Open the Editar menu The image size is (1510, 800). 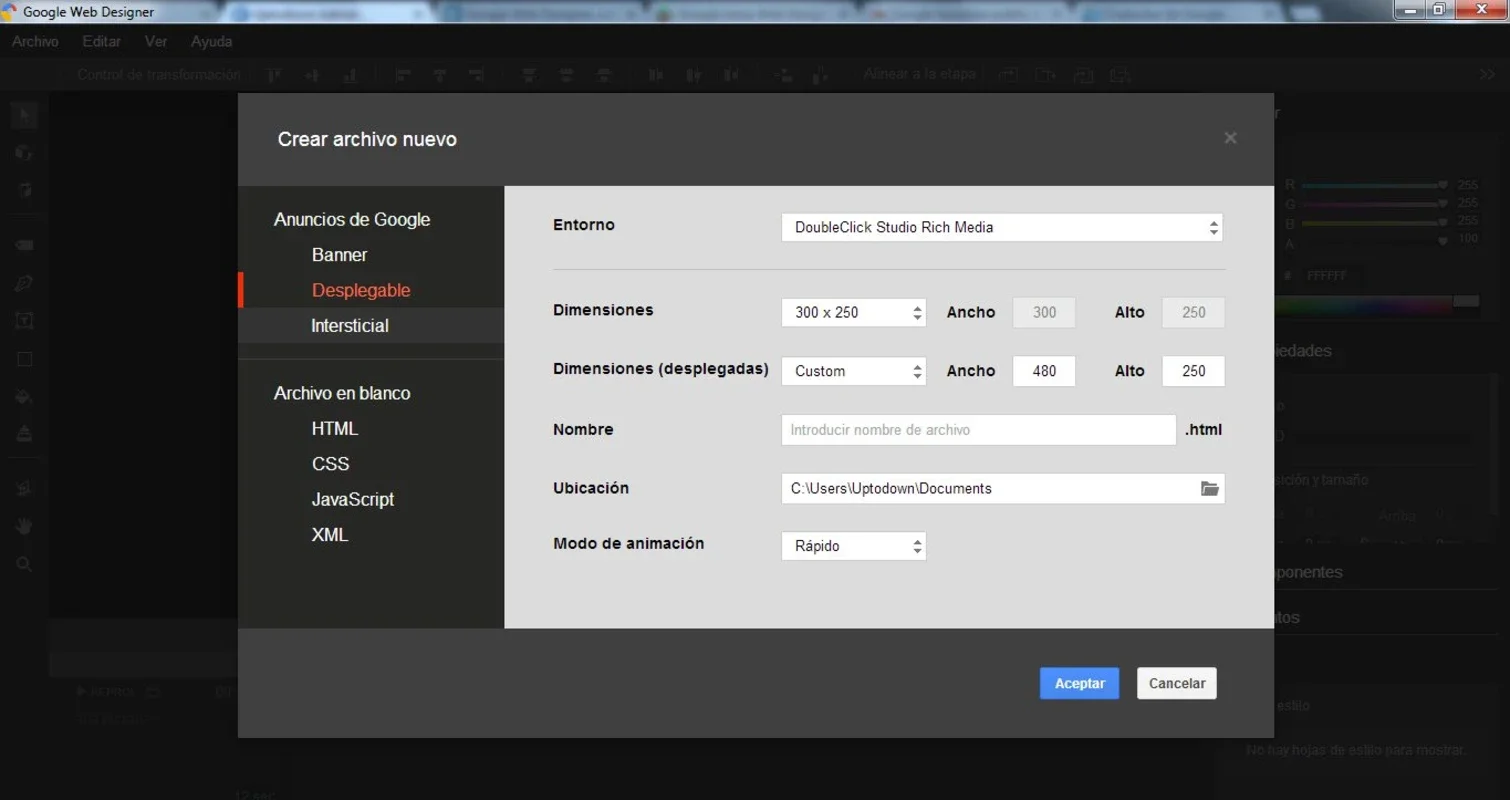point(101,42)
